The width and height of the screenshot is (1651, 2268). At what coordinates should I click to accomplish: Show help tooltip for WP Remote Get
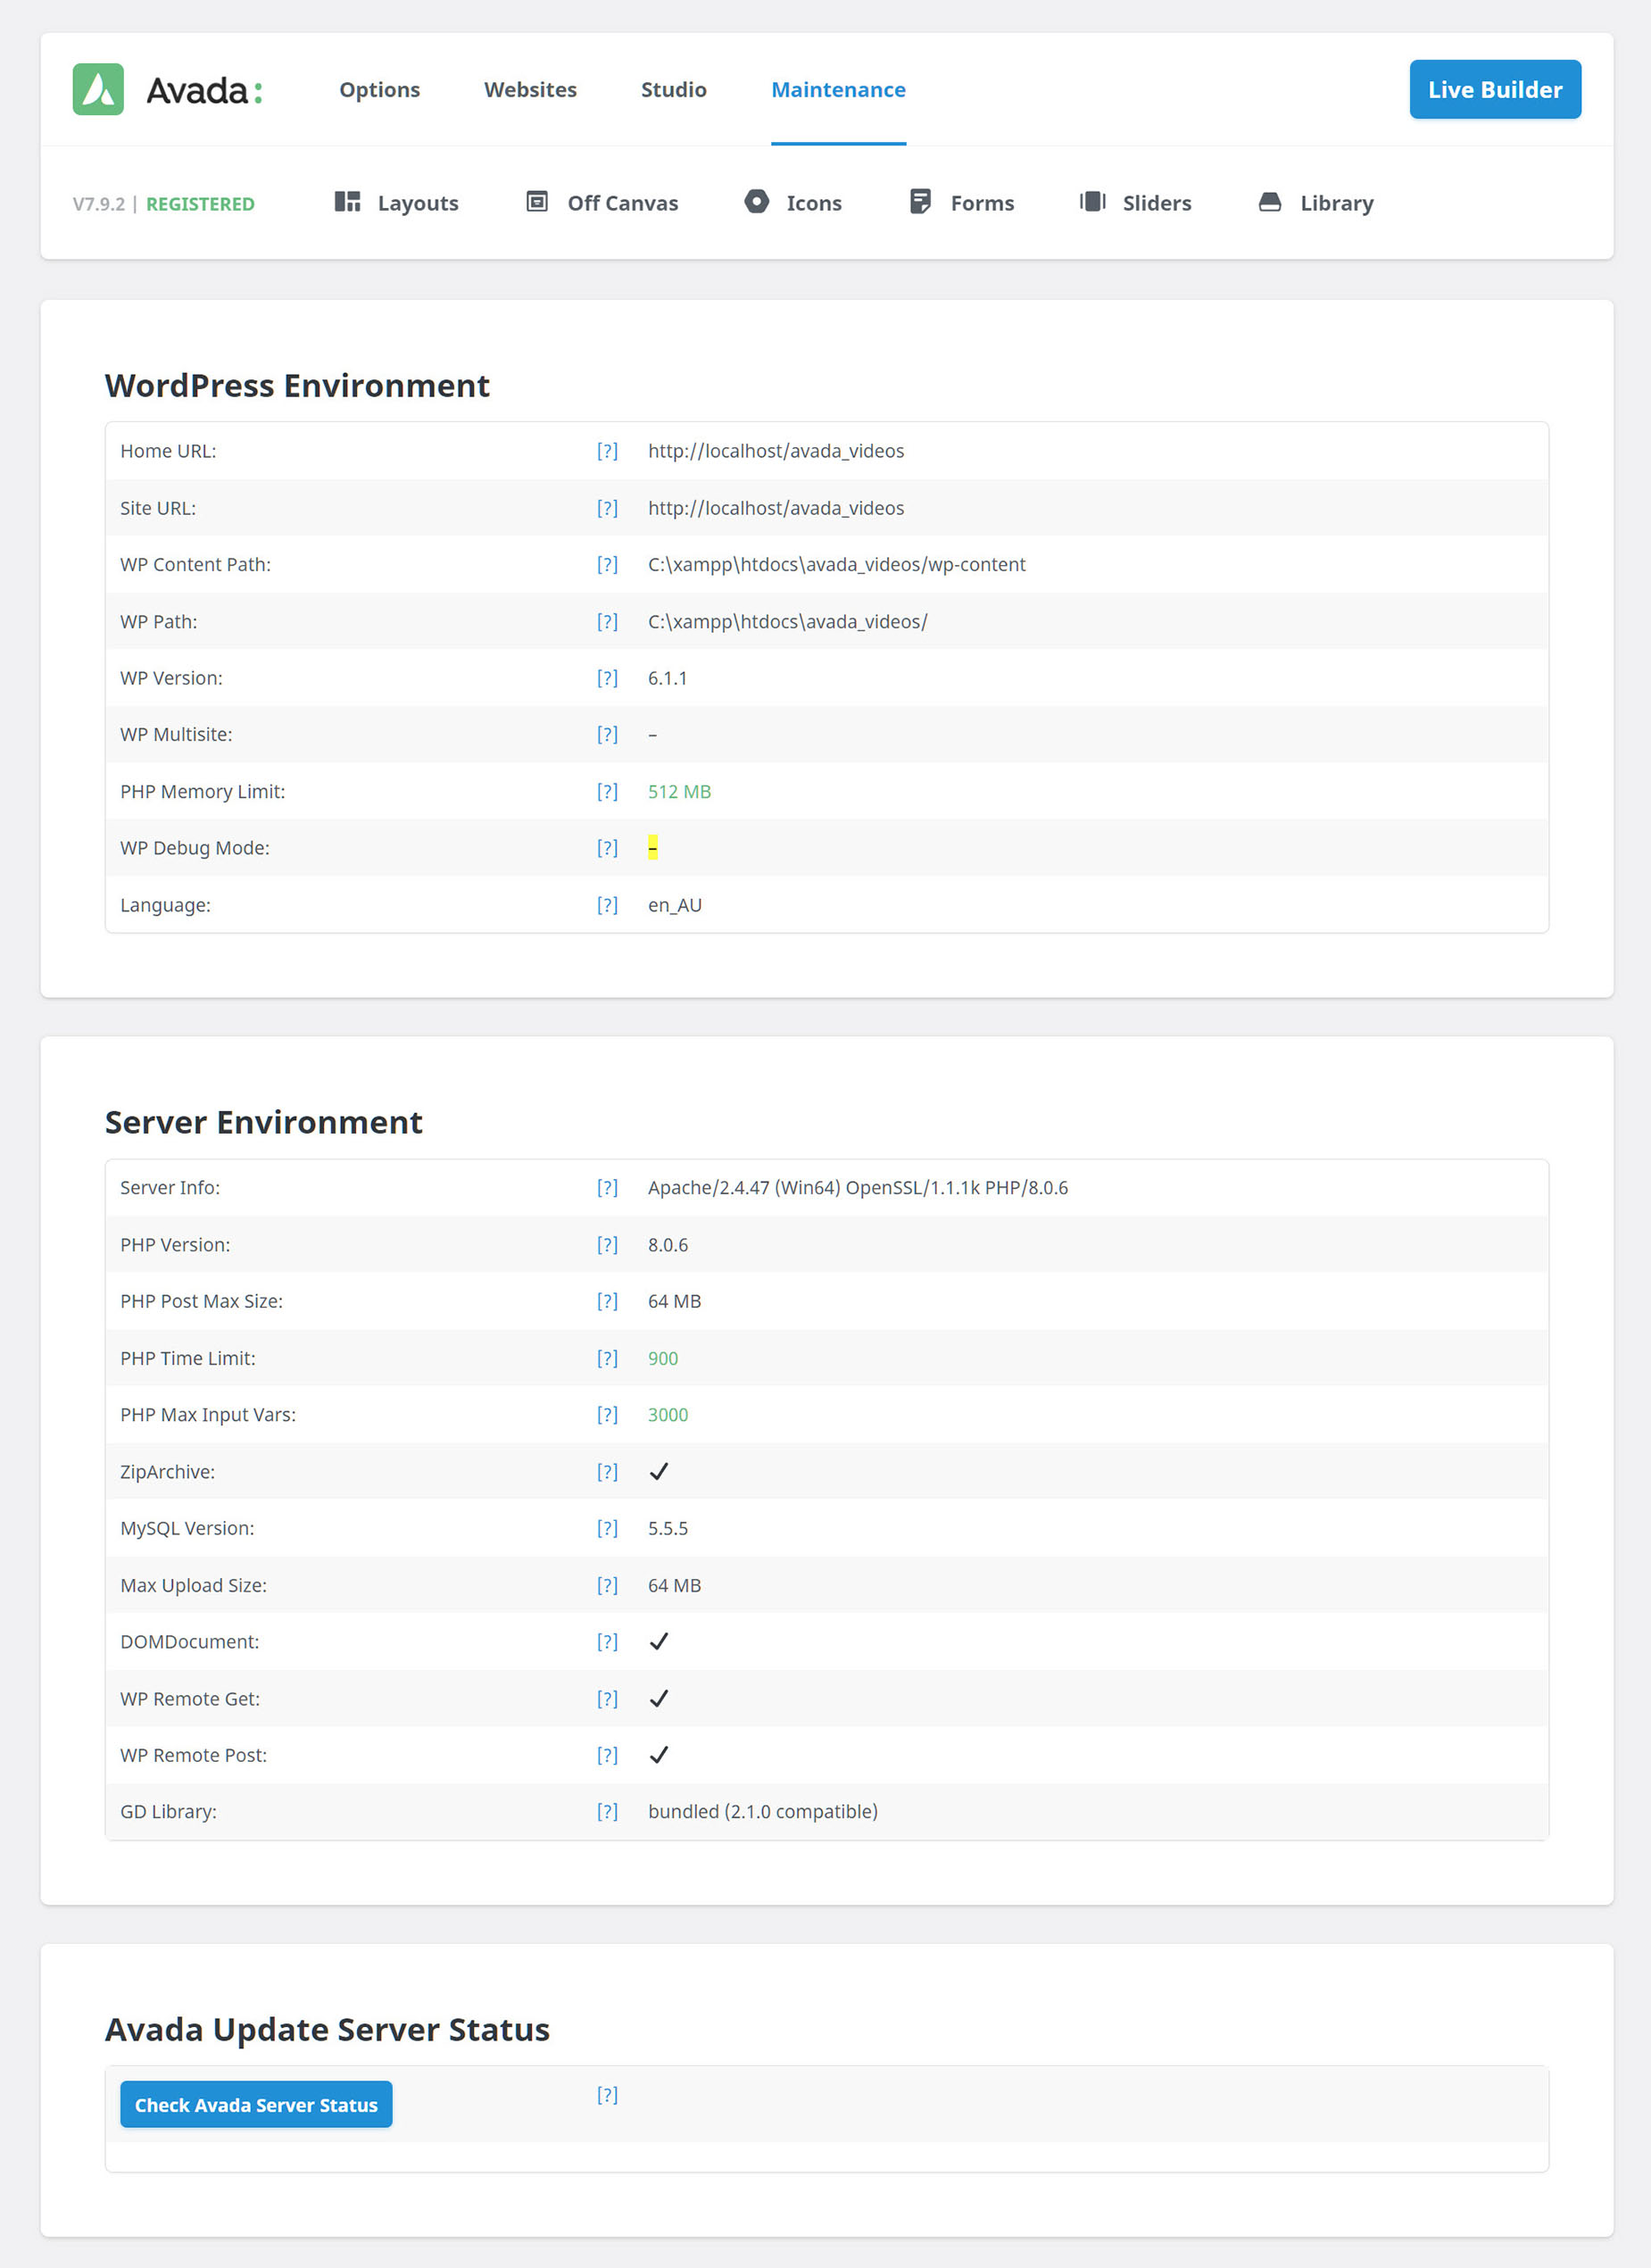point(607,1698)
